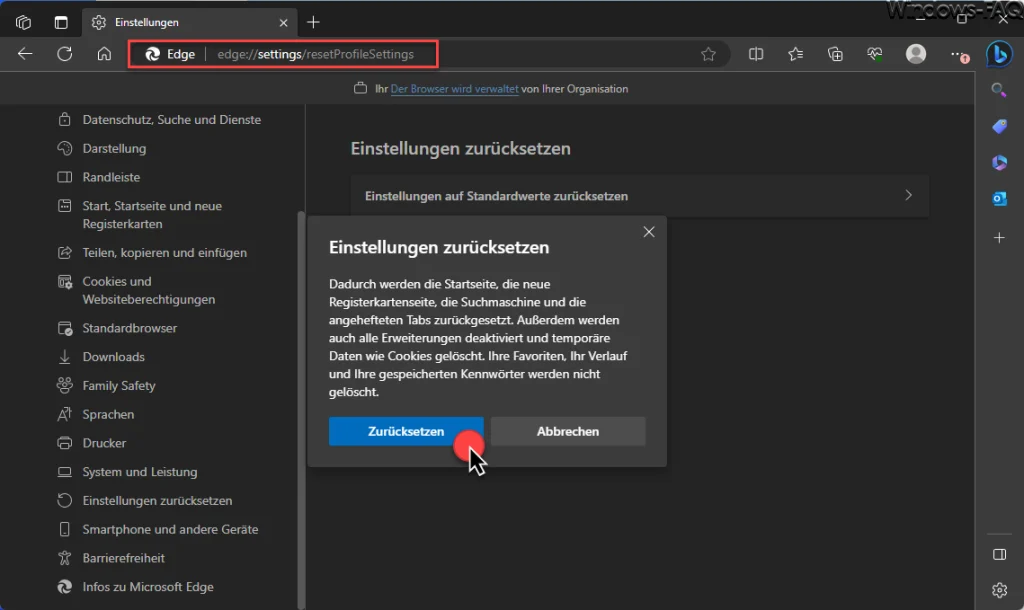Open the Browser essentials heart icon
Screen dimensions: 1024x610
(x=875, y=54)
